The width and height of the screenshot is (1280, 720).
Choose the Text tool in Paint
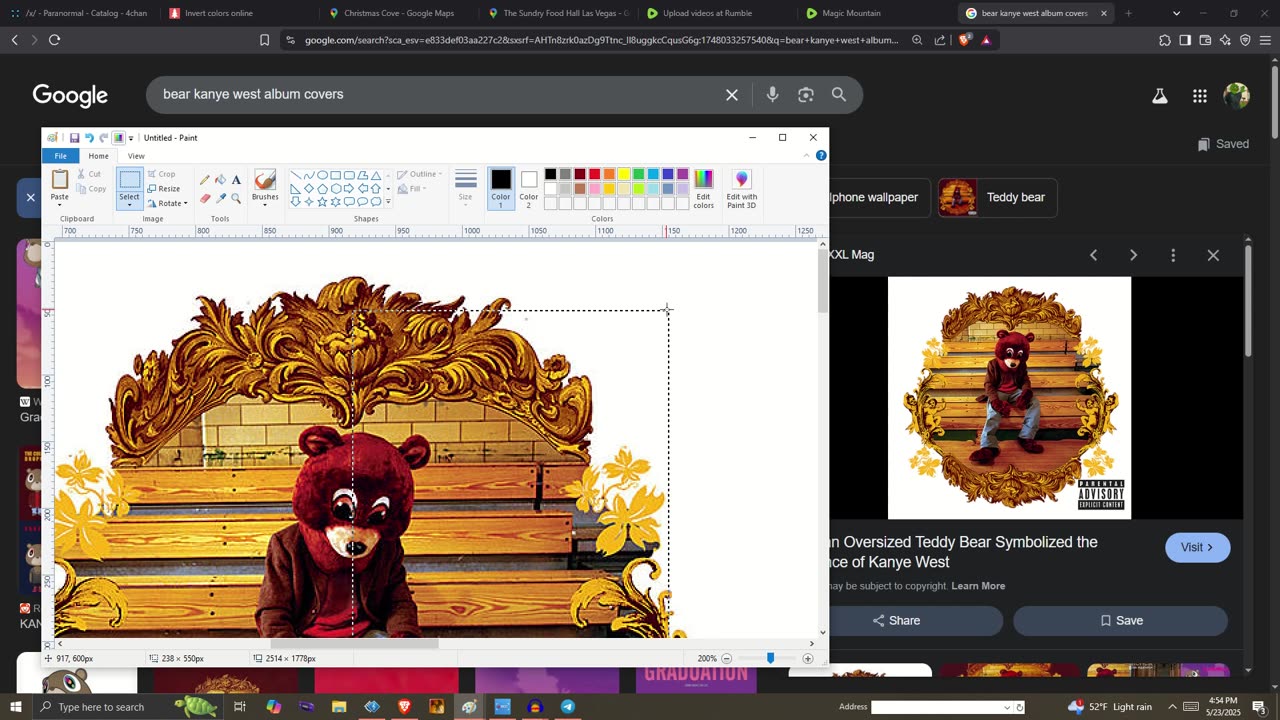(236, 180)
